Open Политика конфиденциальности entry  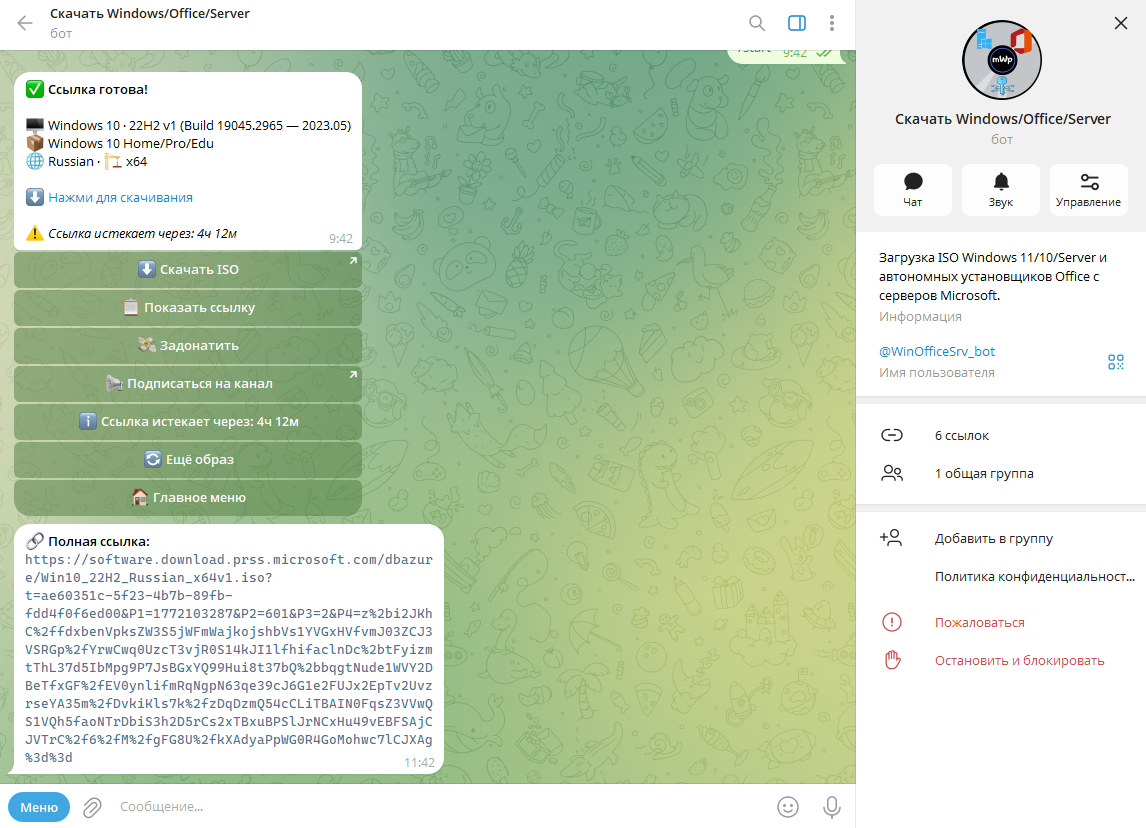(x=1001, y=577)
